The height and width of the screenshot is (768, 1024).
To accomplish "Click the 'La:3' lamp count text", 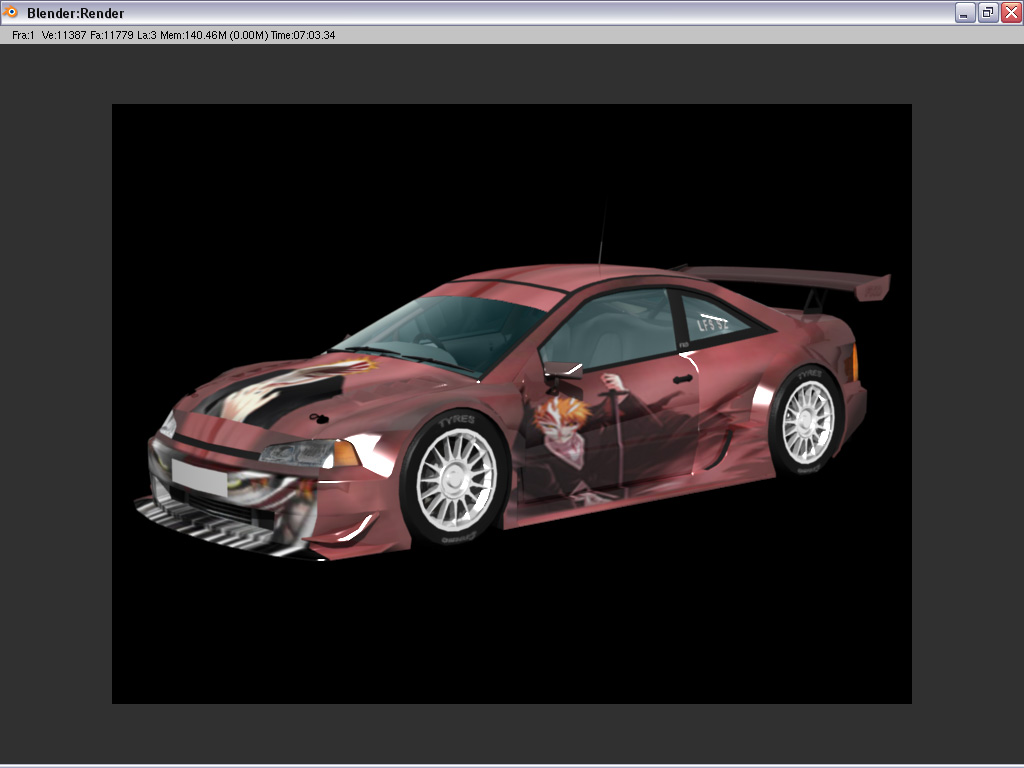I will (147, 35).
